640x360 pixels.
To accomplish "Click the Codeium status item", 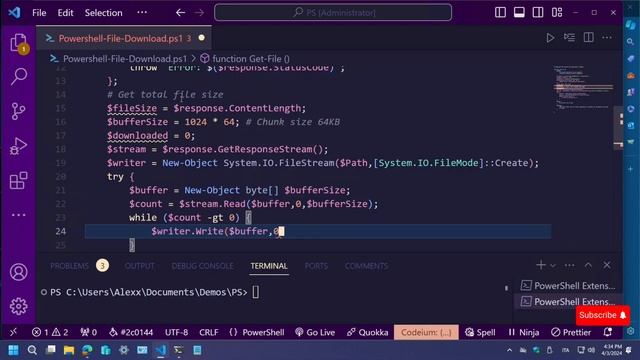I will (426, 332).
